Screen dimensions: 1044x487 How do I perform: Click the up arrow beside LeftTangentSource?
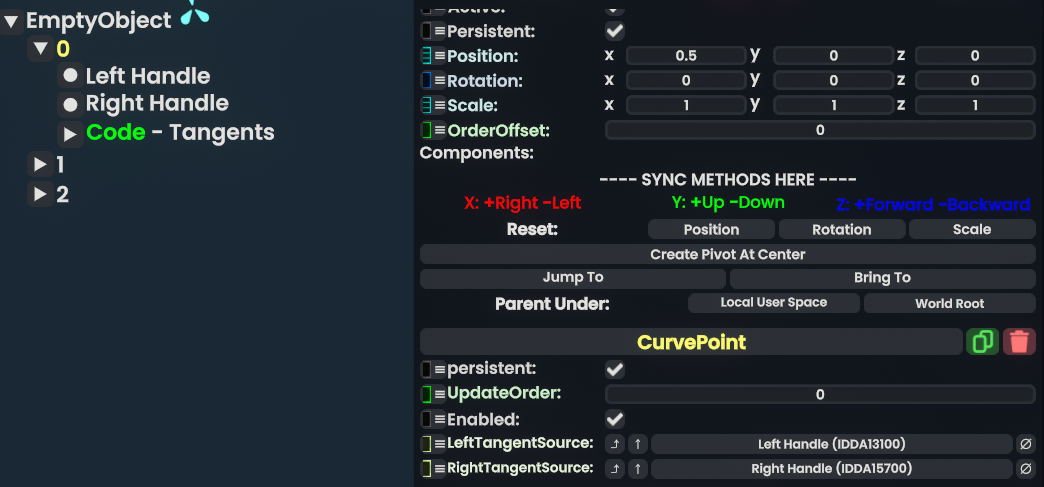pos(637,444)
